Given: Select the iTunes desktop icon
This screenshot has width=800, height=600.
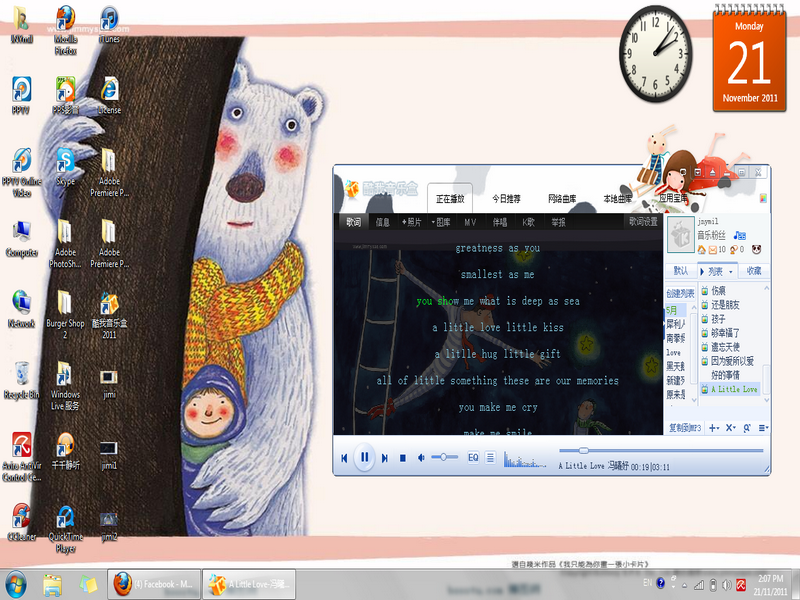Looking at the screenshot, I should 109,24.
